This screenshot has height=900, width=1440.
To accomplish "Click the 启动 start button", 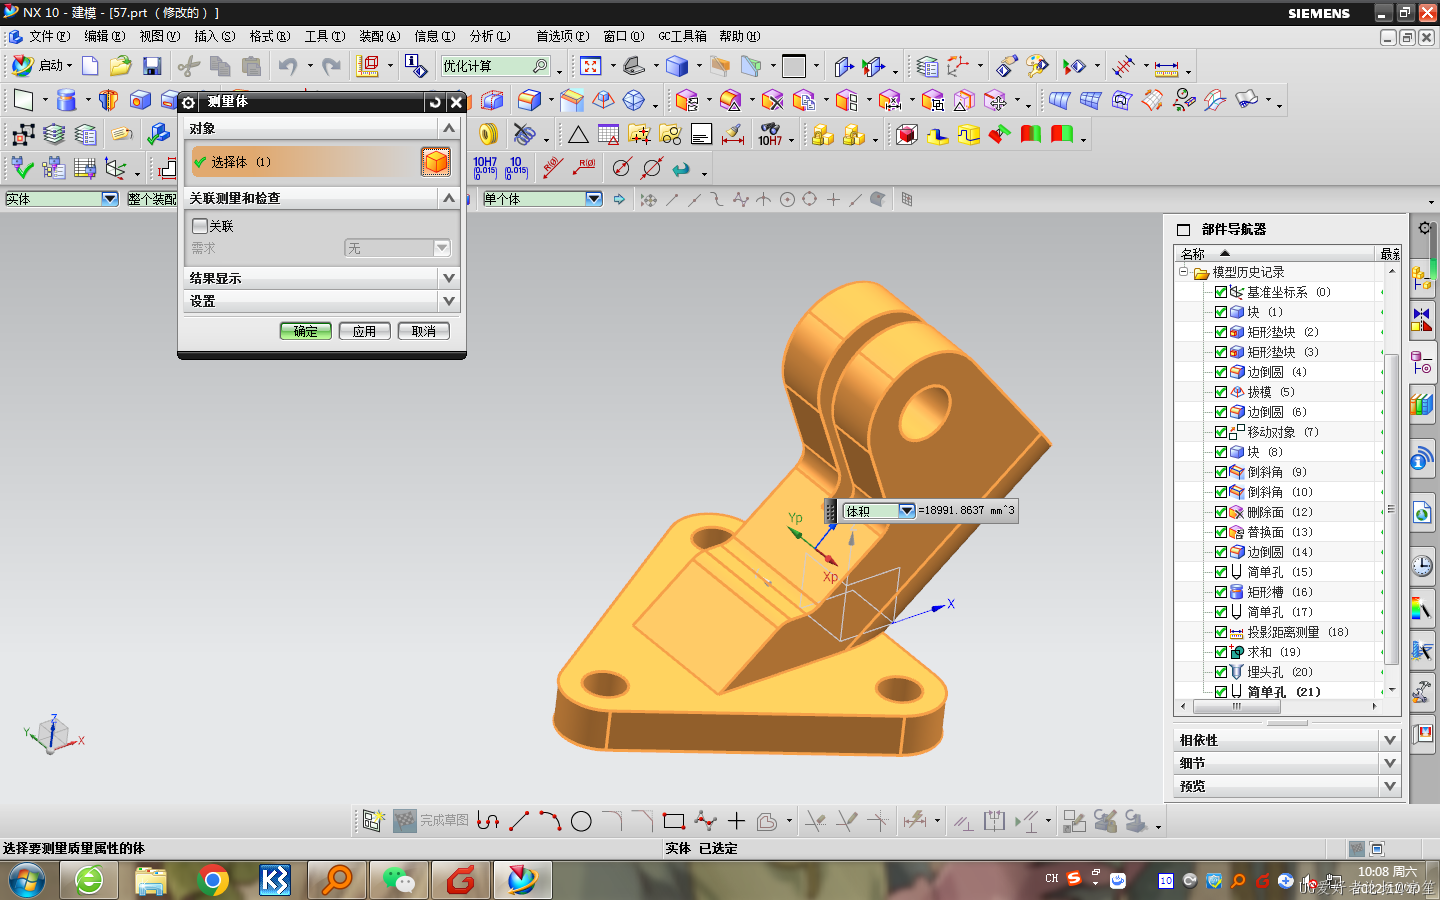I will 42,66.
